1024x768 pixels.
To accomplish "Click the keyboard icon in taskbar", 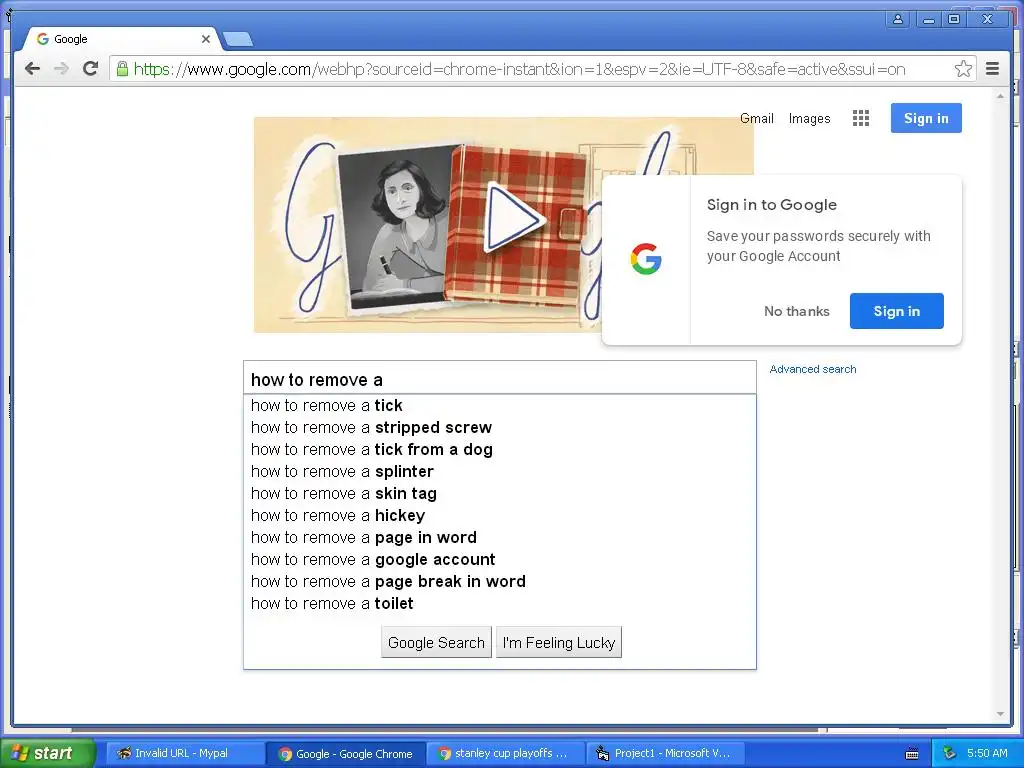I will [x=912, y=754].
